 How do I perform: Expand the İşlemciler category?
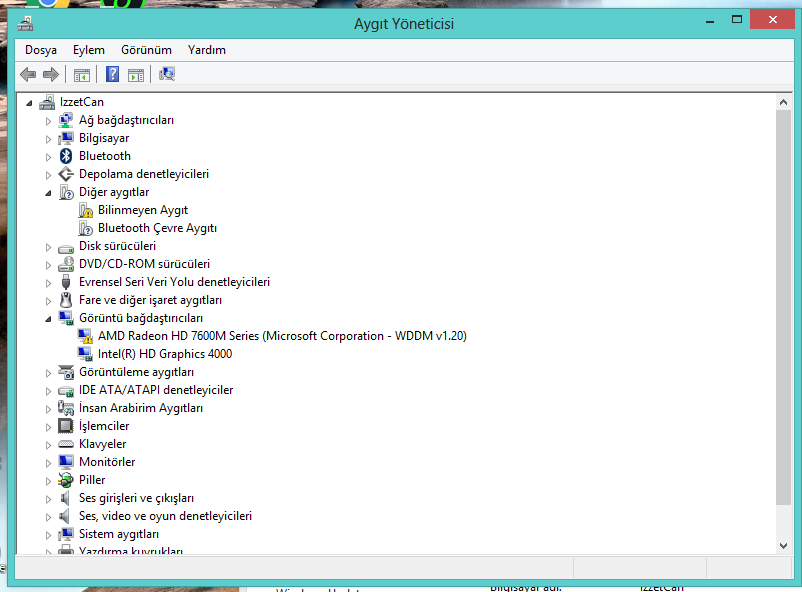48,427
